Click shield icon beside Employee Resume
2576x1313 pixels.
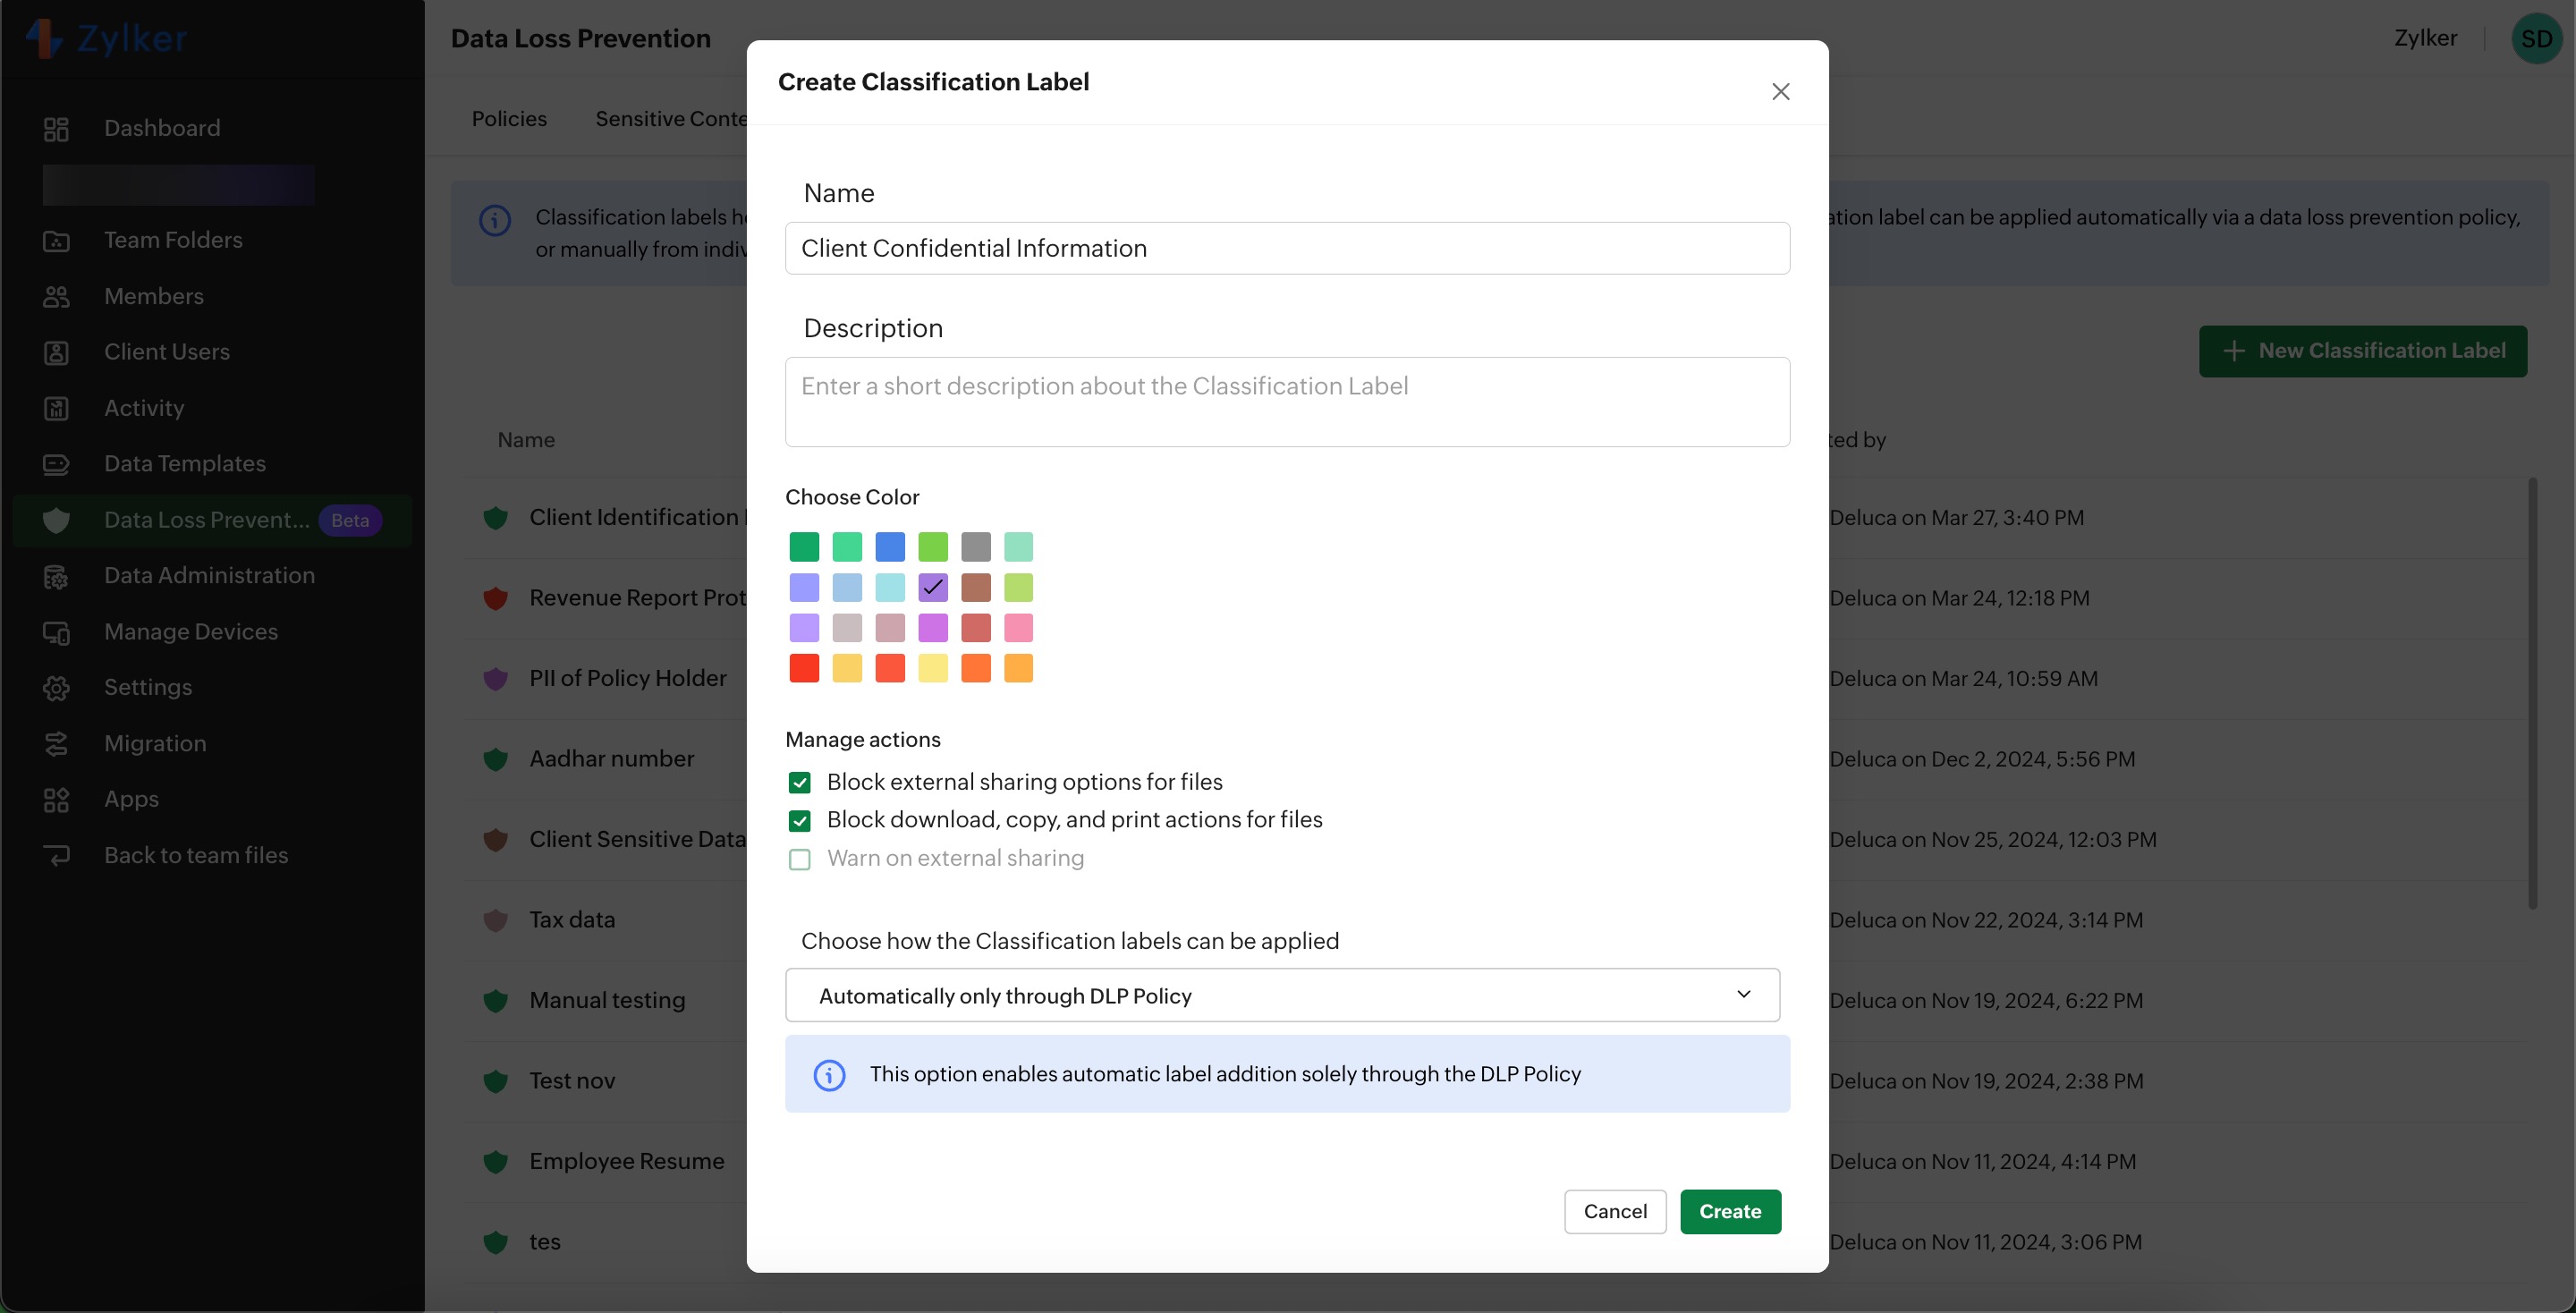495,1162
